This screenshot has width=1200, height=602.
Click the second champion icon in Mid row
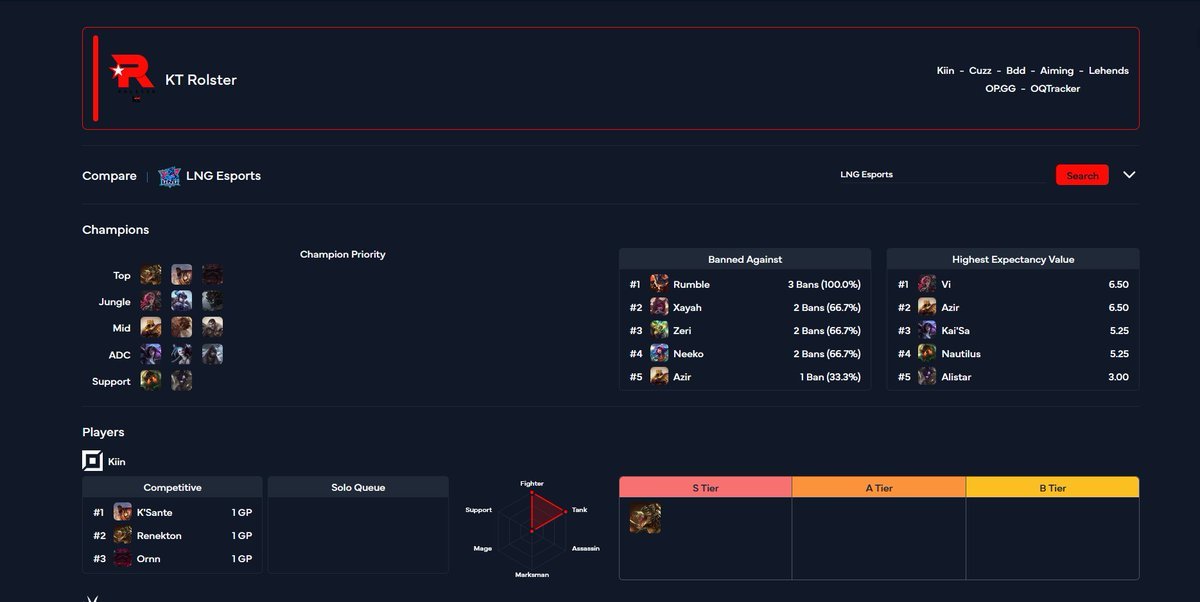point(181,327)
